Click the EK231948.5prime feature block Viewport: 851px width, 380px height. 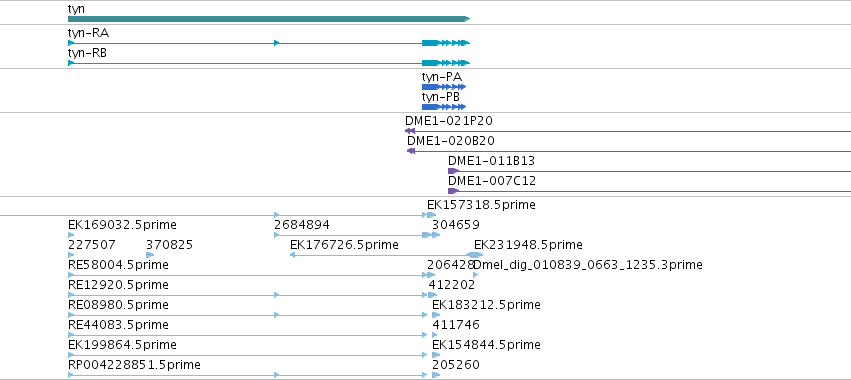474,255
